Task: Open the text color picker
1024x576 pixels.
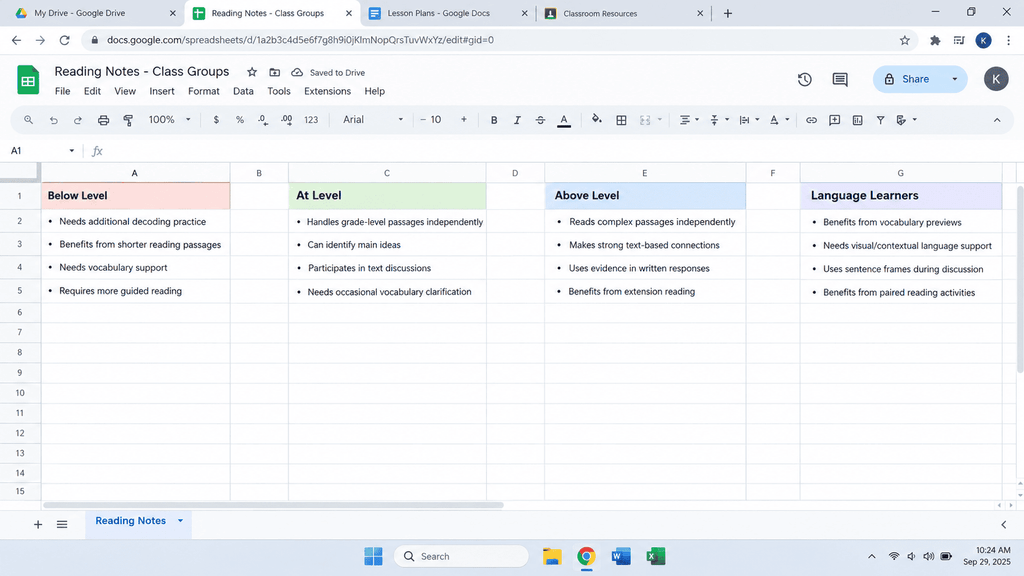Action: click(x=564, y=120)
